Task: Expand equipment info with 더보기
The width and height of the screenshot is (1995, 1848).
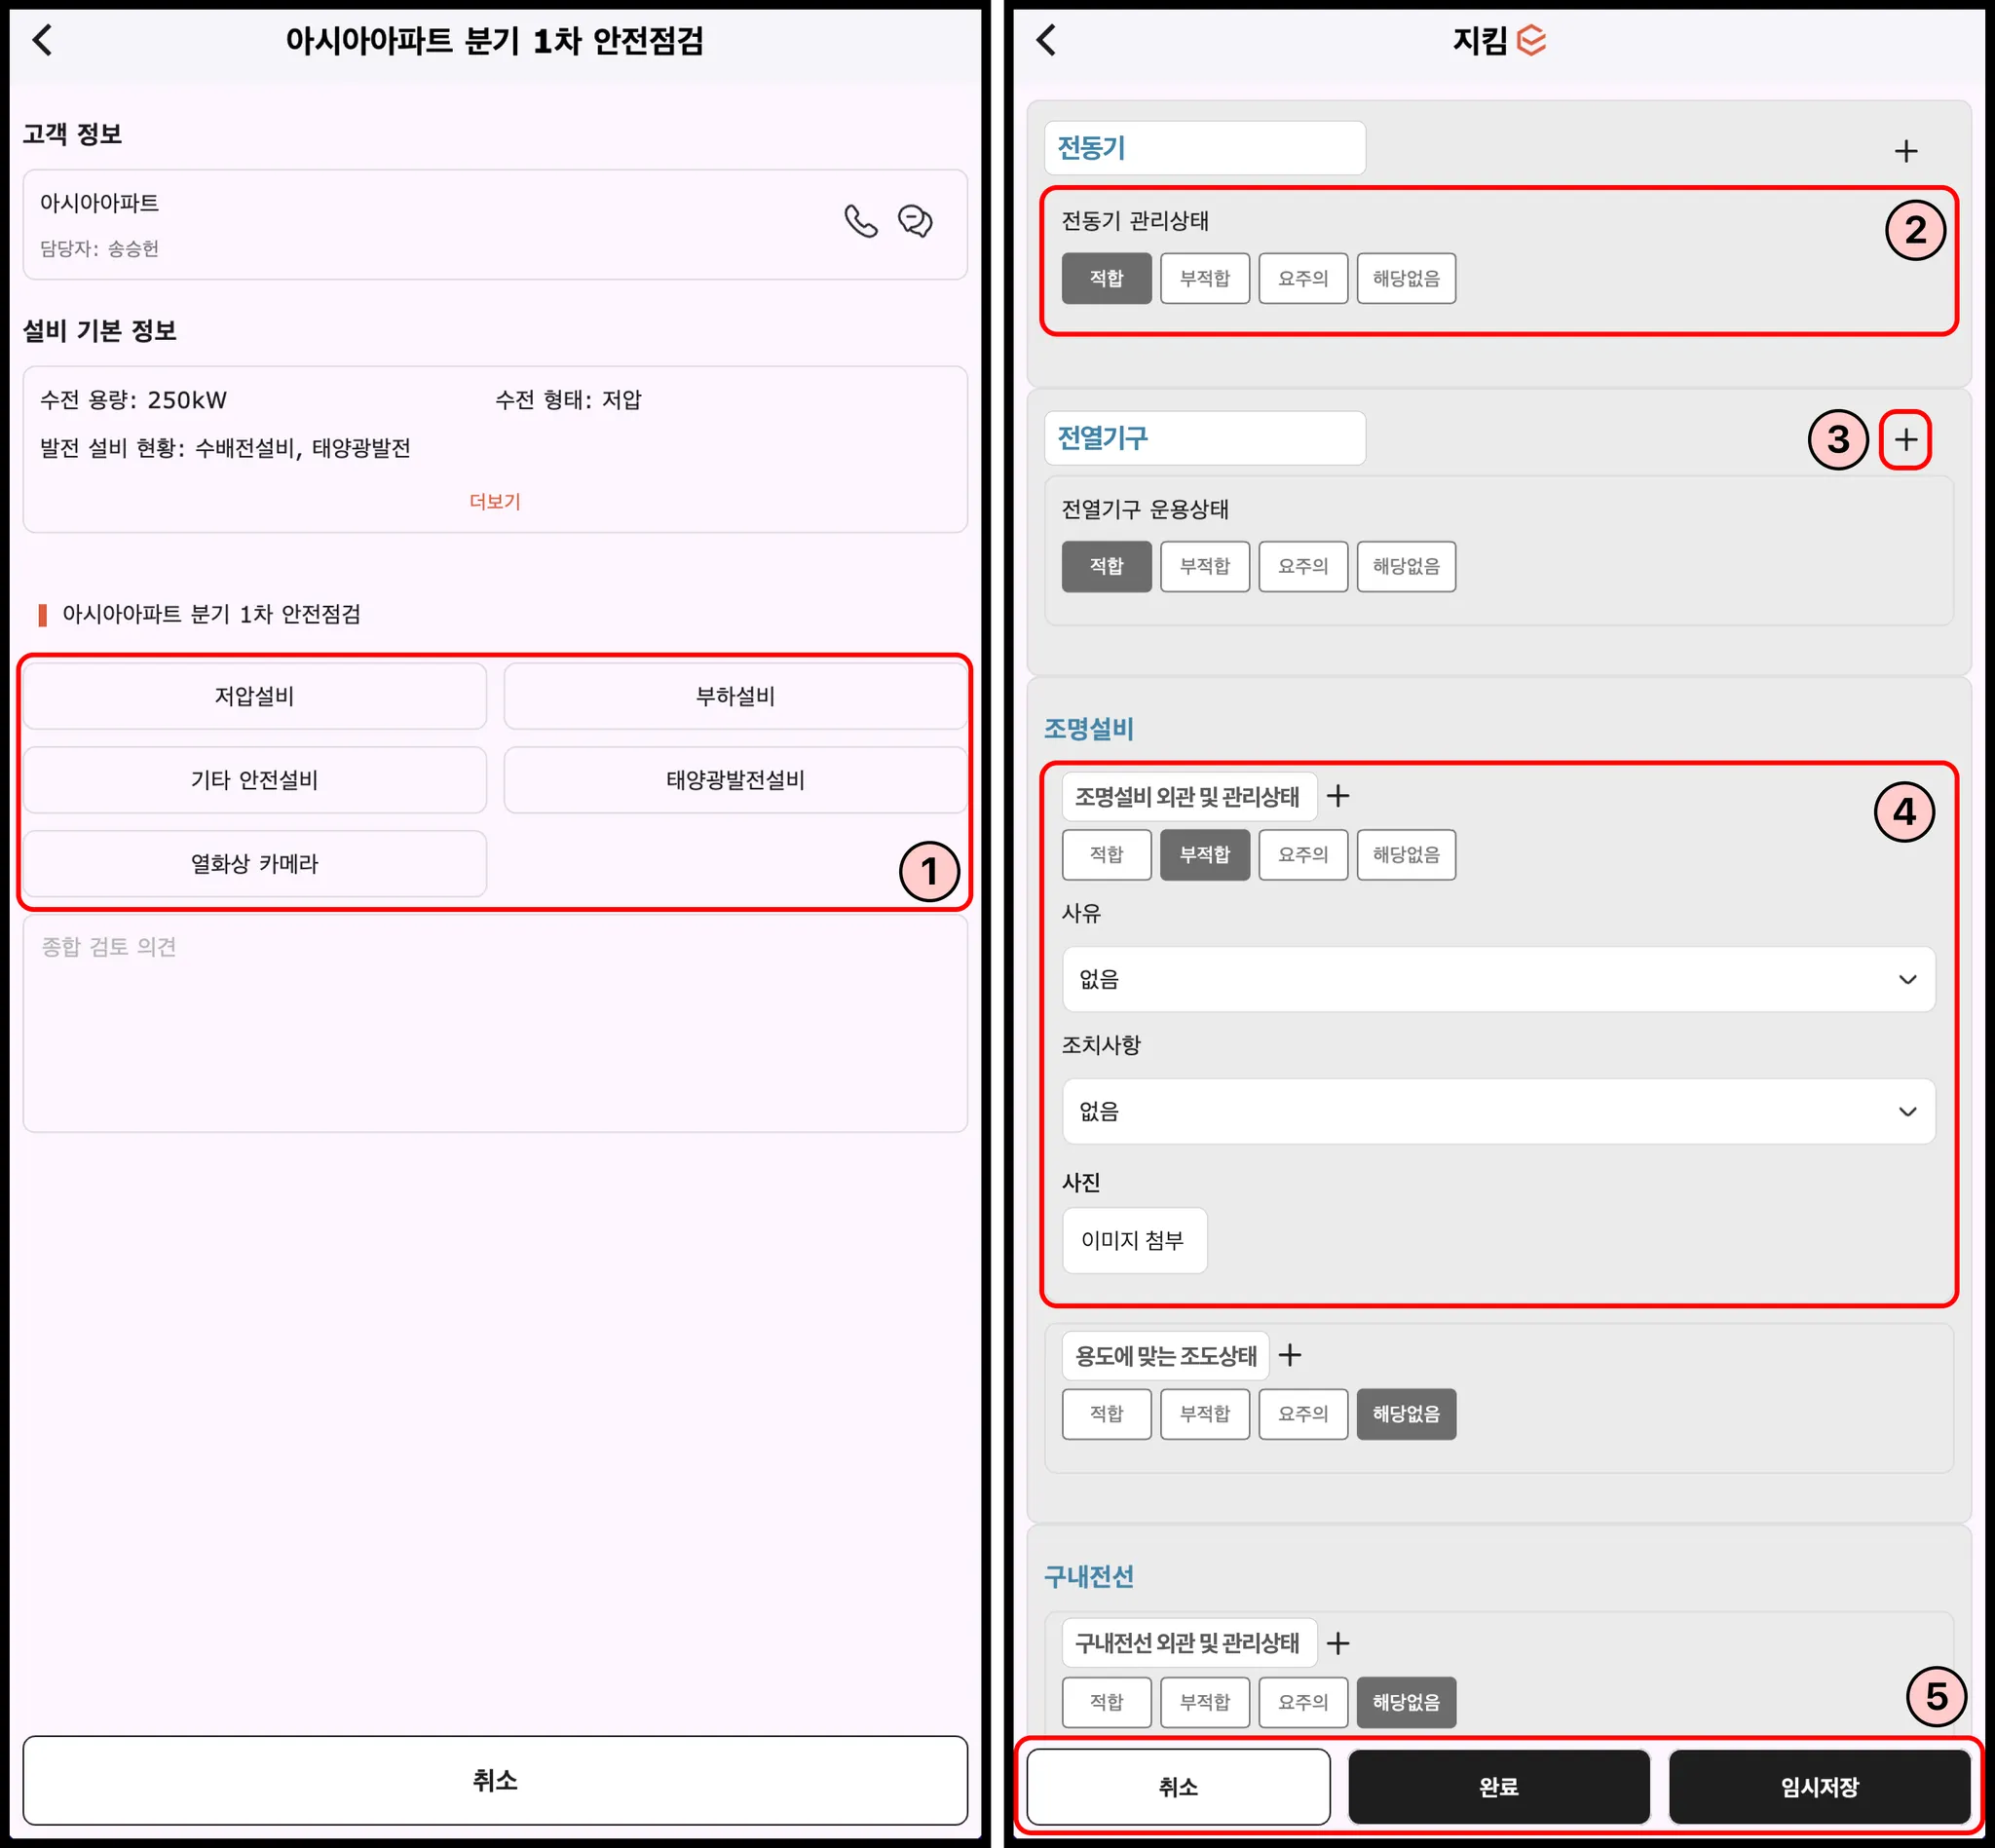Action: [x=495, y=501]
